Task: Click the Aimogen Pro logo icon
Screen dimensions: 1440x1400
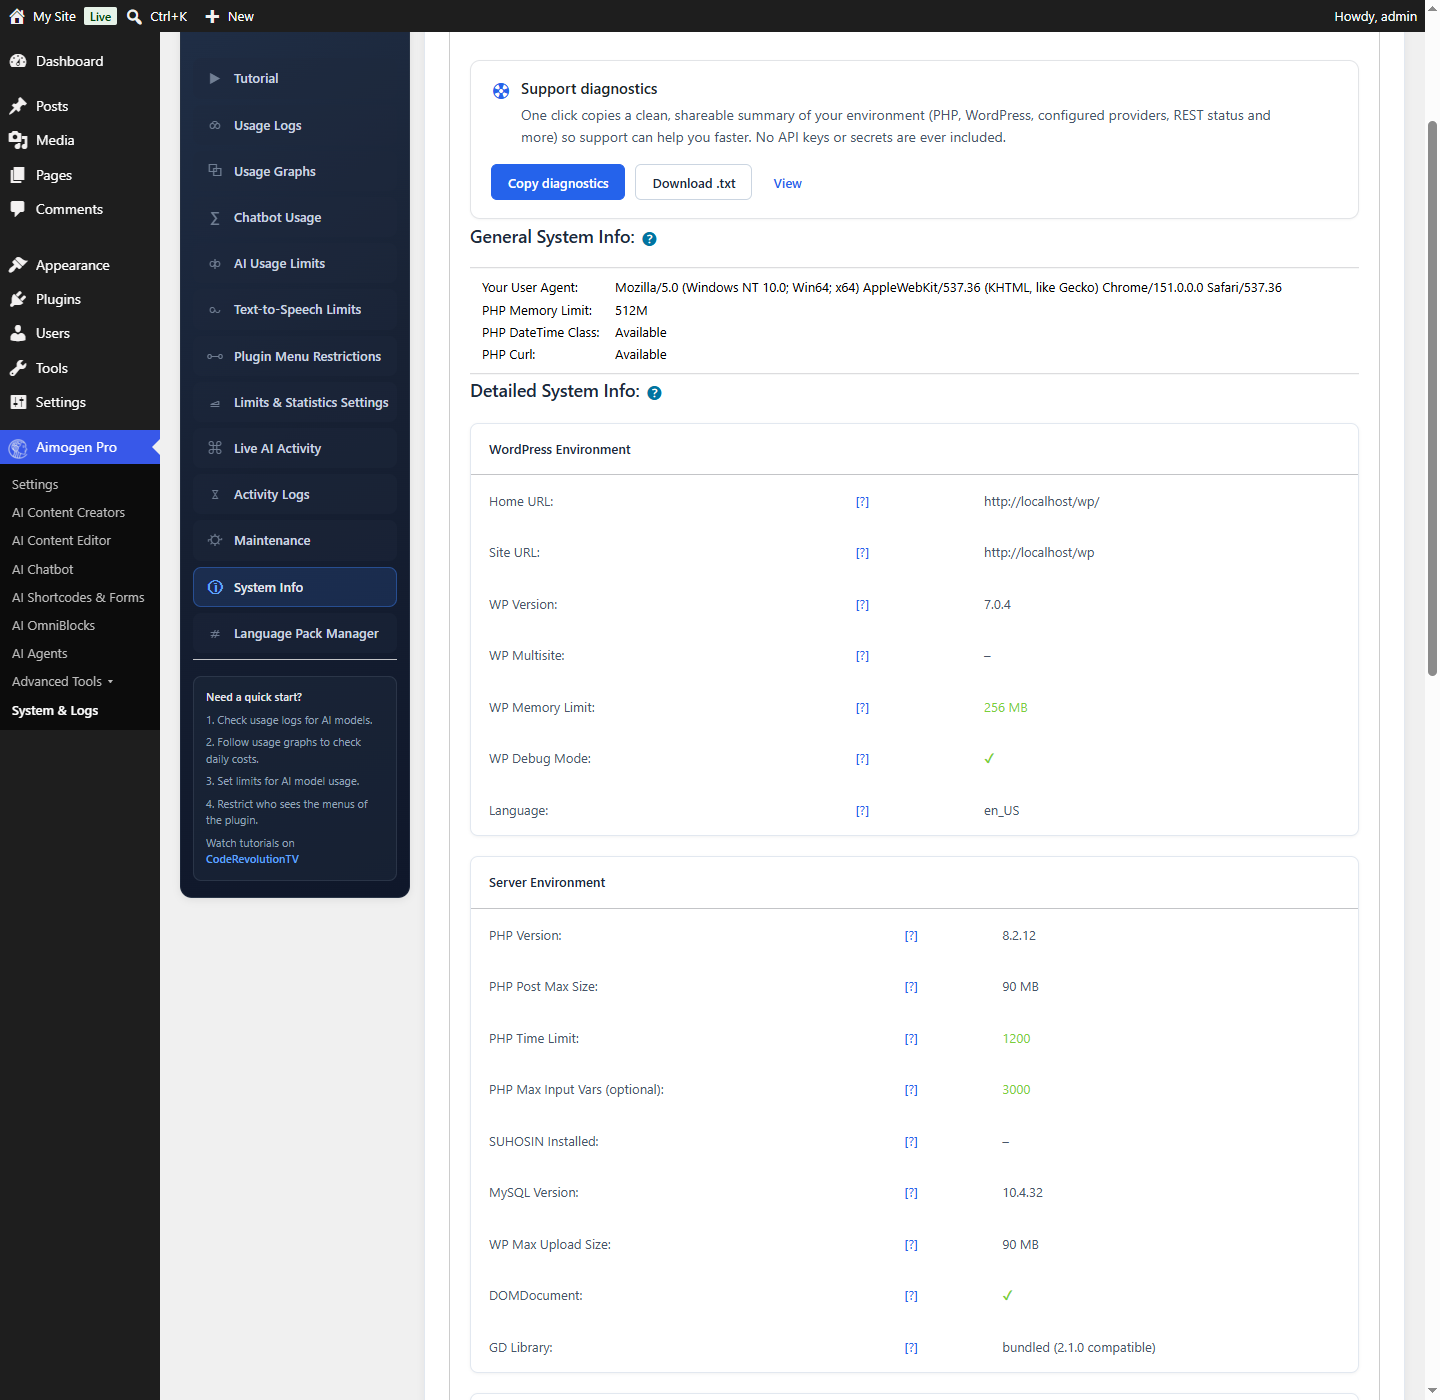Action: (x=18, y=448)
